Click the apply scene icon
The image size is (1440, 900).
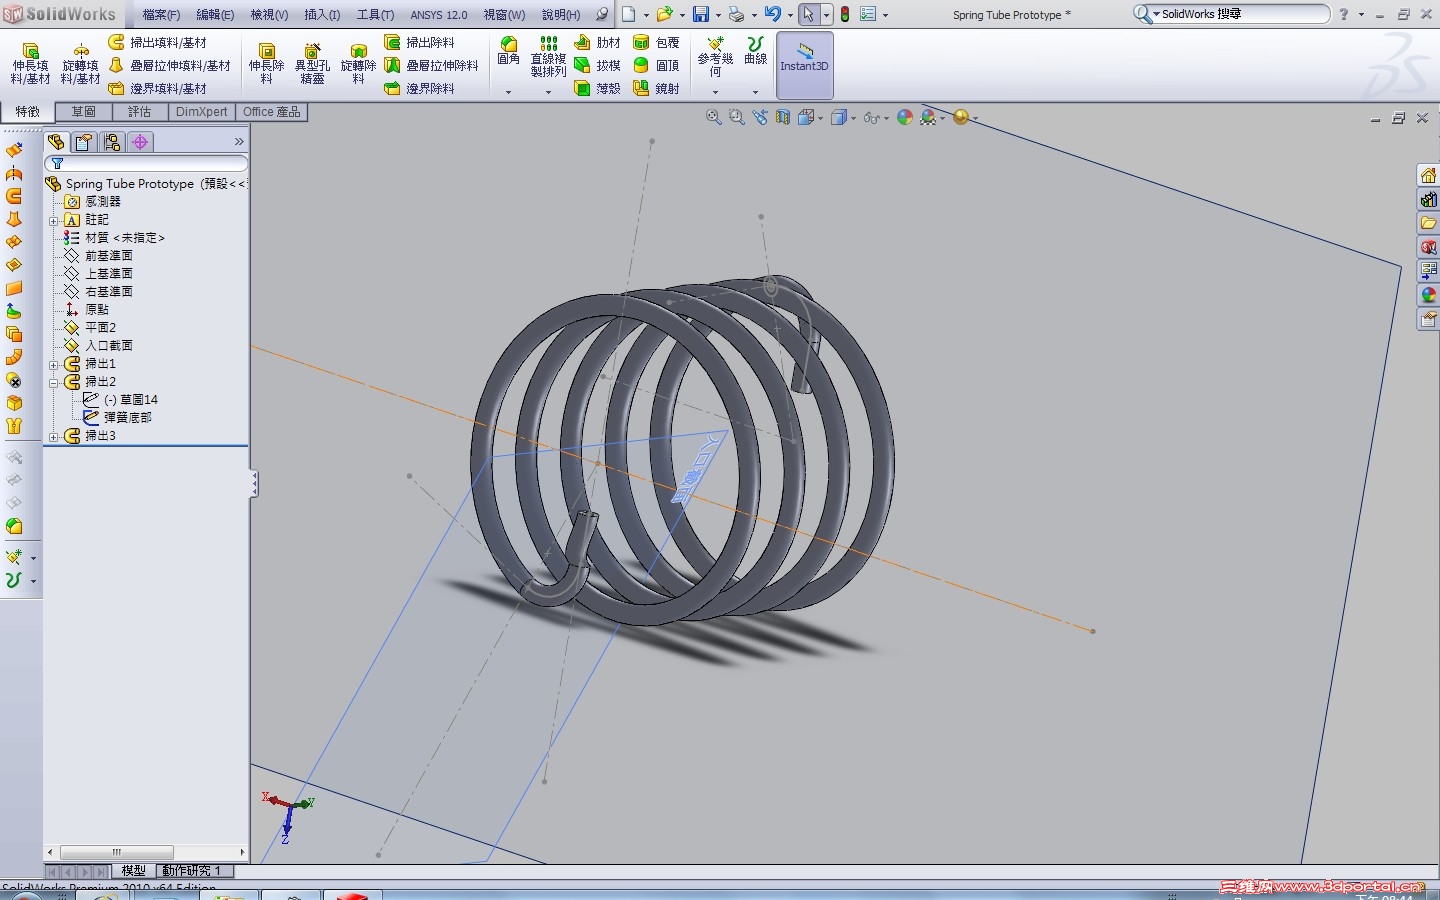click(x=930, y=117)
